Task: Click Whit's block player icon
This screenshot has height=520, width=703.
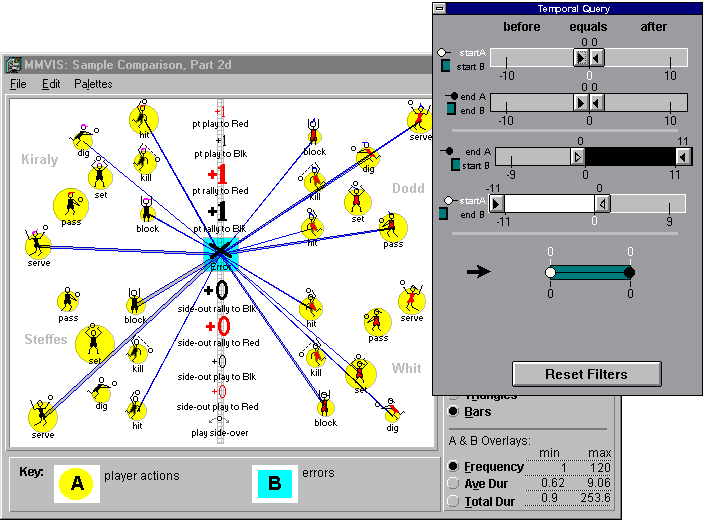Action: 325,405
